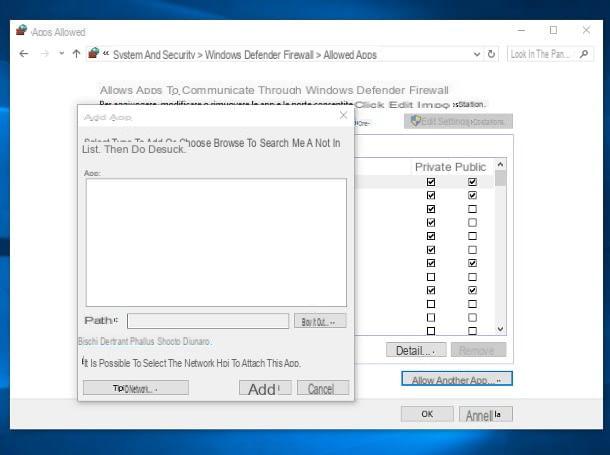The image size is (610, 455).
Task: Toggle the third row Private checkbox
Action: pos(431,209)
